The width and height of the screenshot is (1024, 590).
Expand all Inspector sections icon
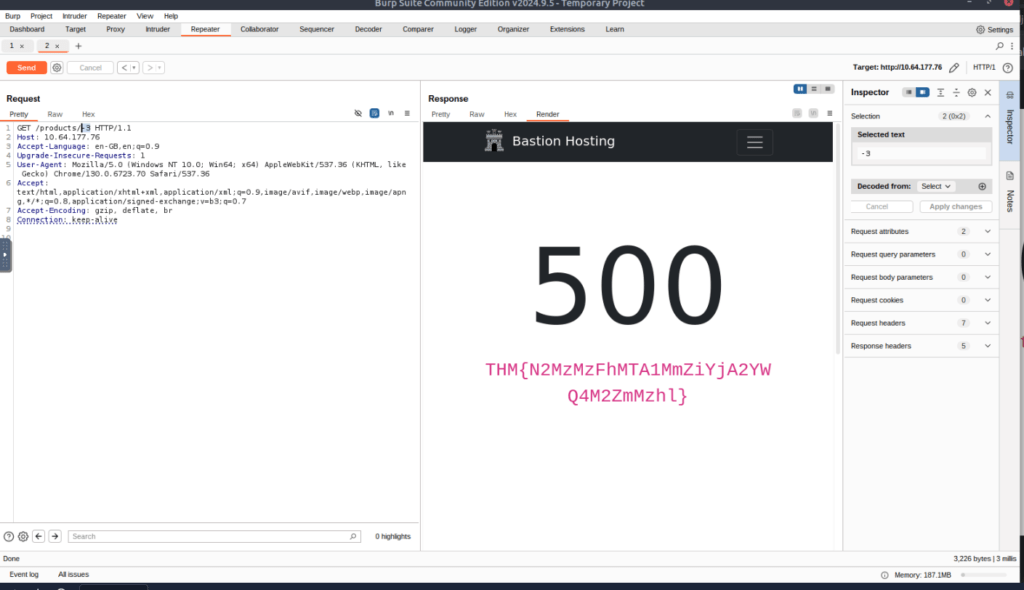click(x=940, y=92)
